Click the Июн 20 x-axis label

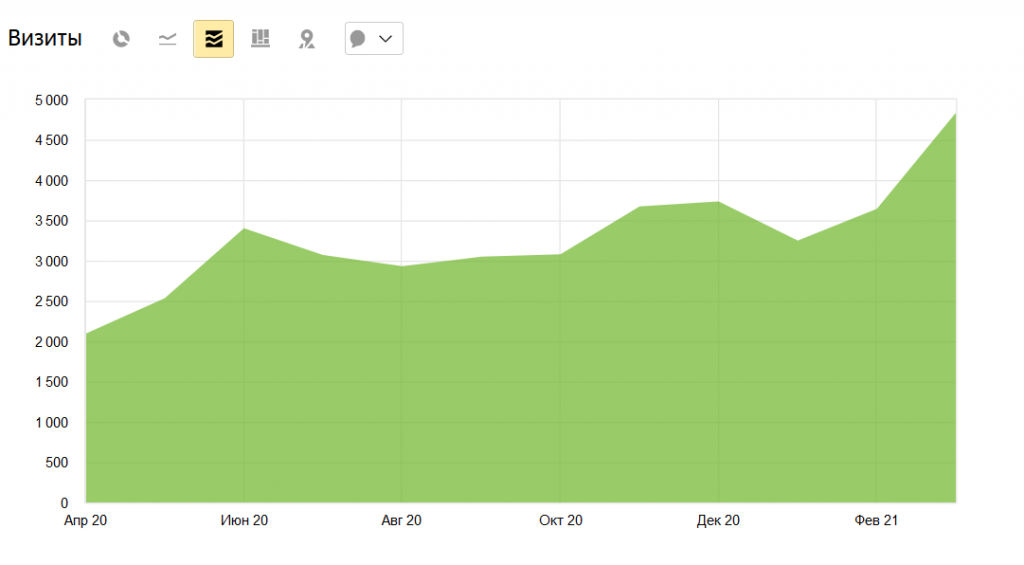pos(244,521)
